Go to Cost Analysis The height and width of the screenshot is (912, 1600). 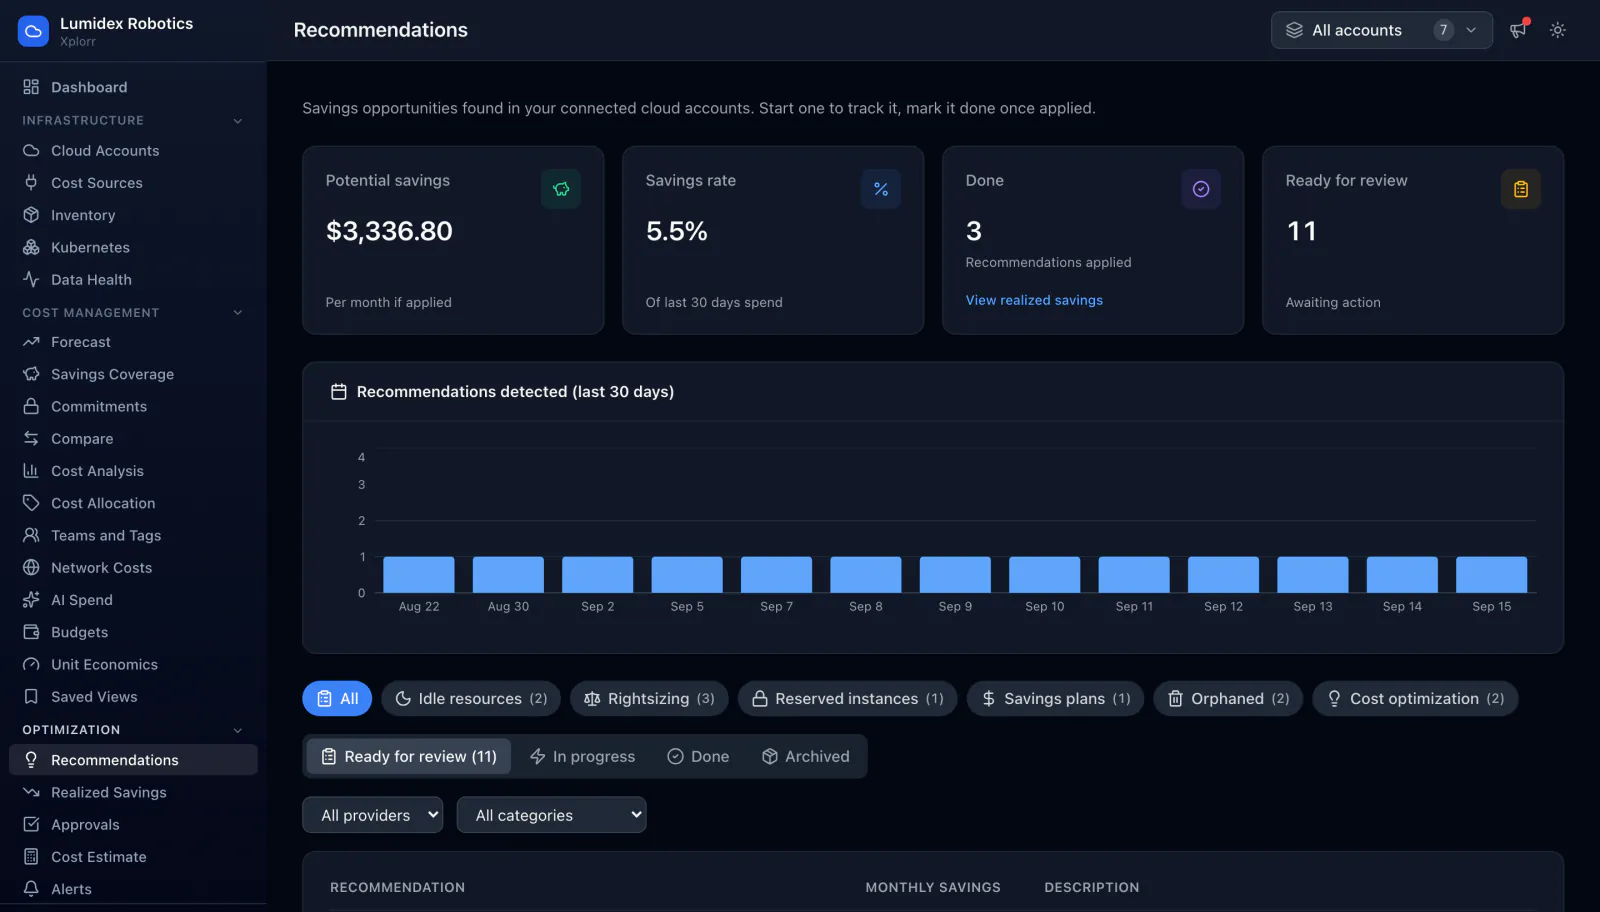click(x=133, y=471)
